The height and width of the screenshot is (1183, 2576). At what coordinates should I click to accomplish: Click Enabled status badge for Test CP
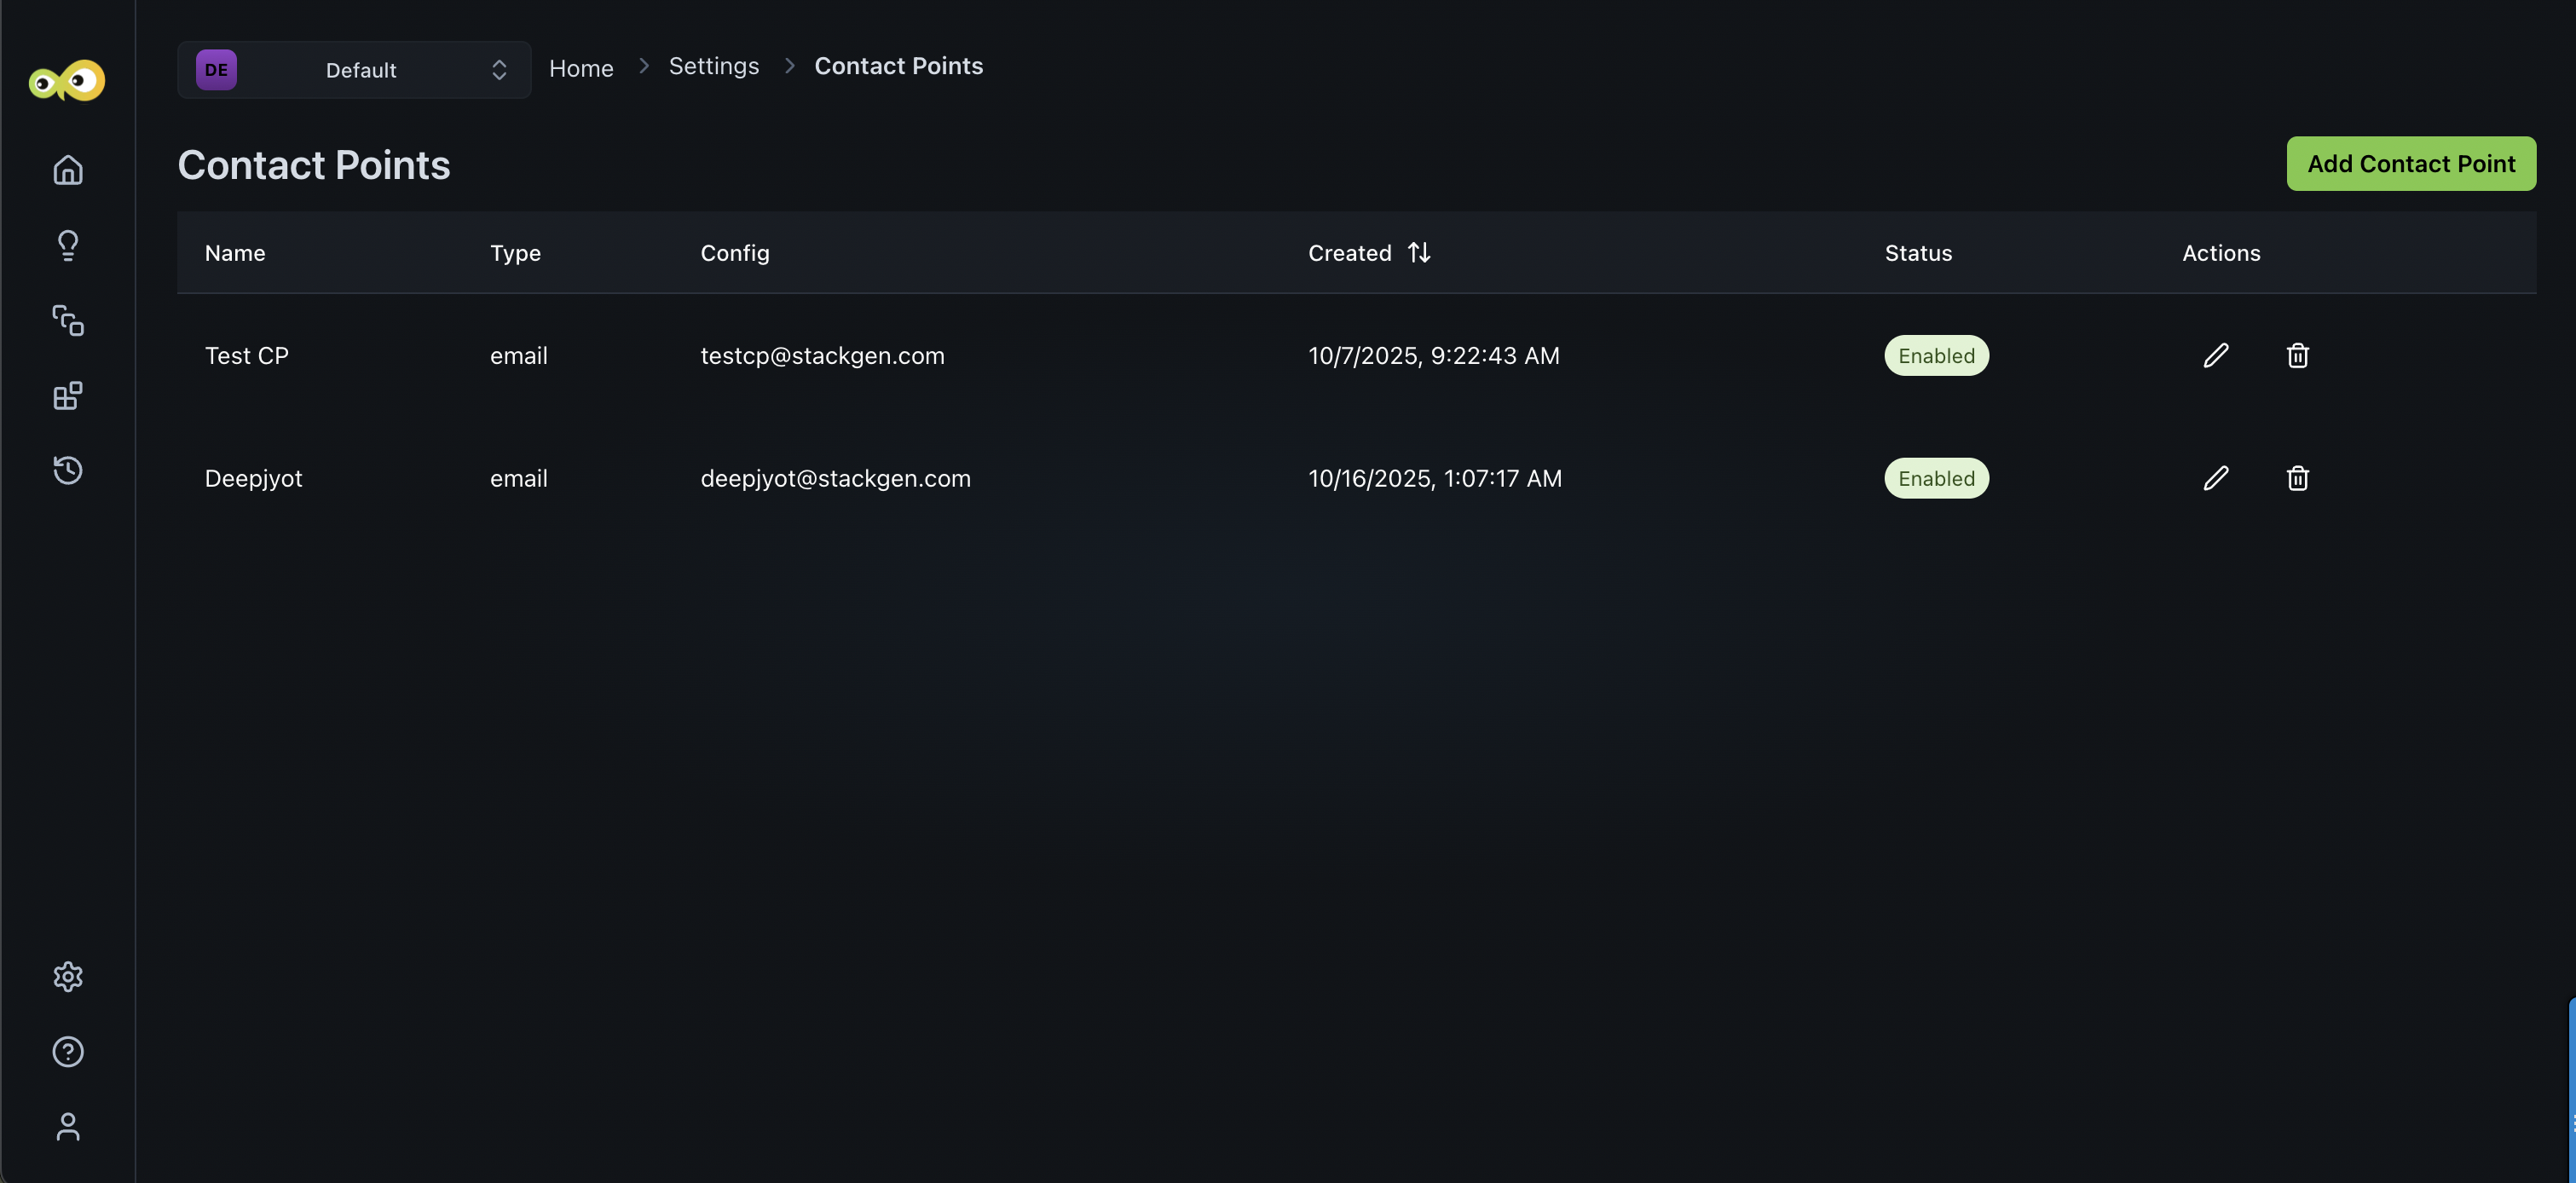point(1936,355)
